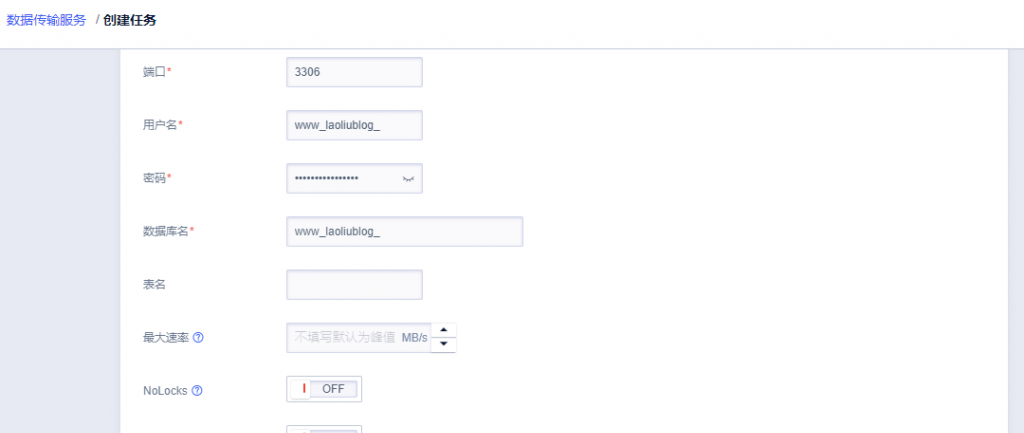Show password using the eye icon

(x=408, y=178)
